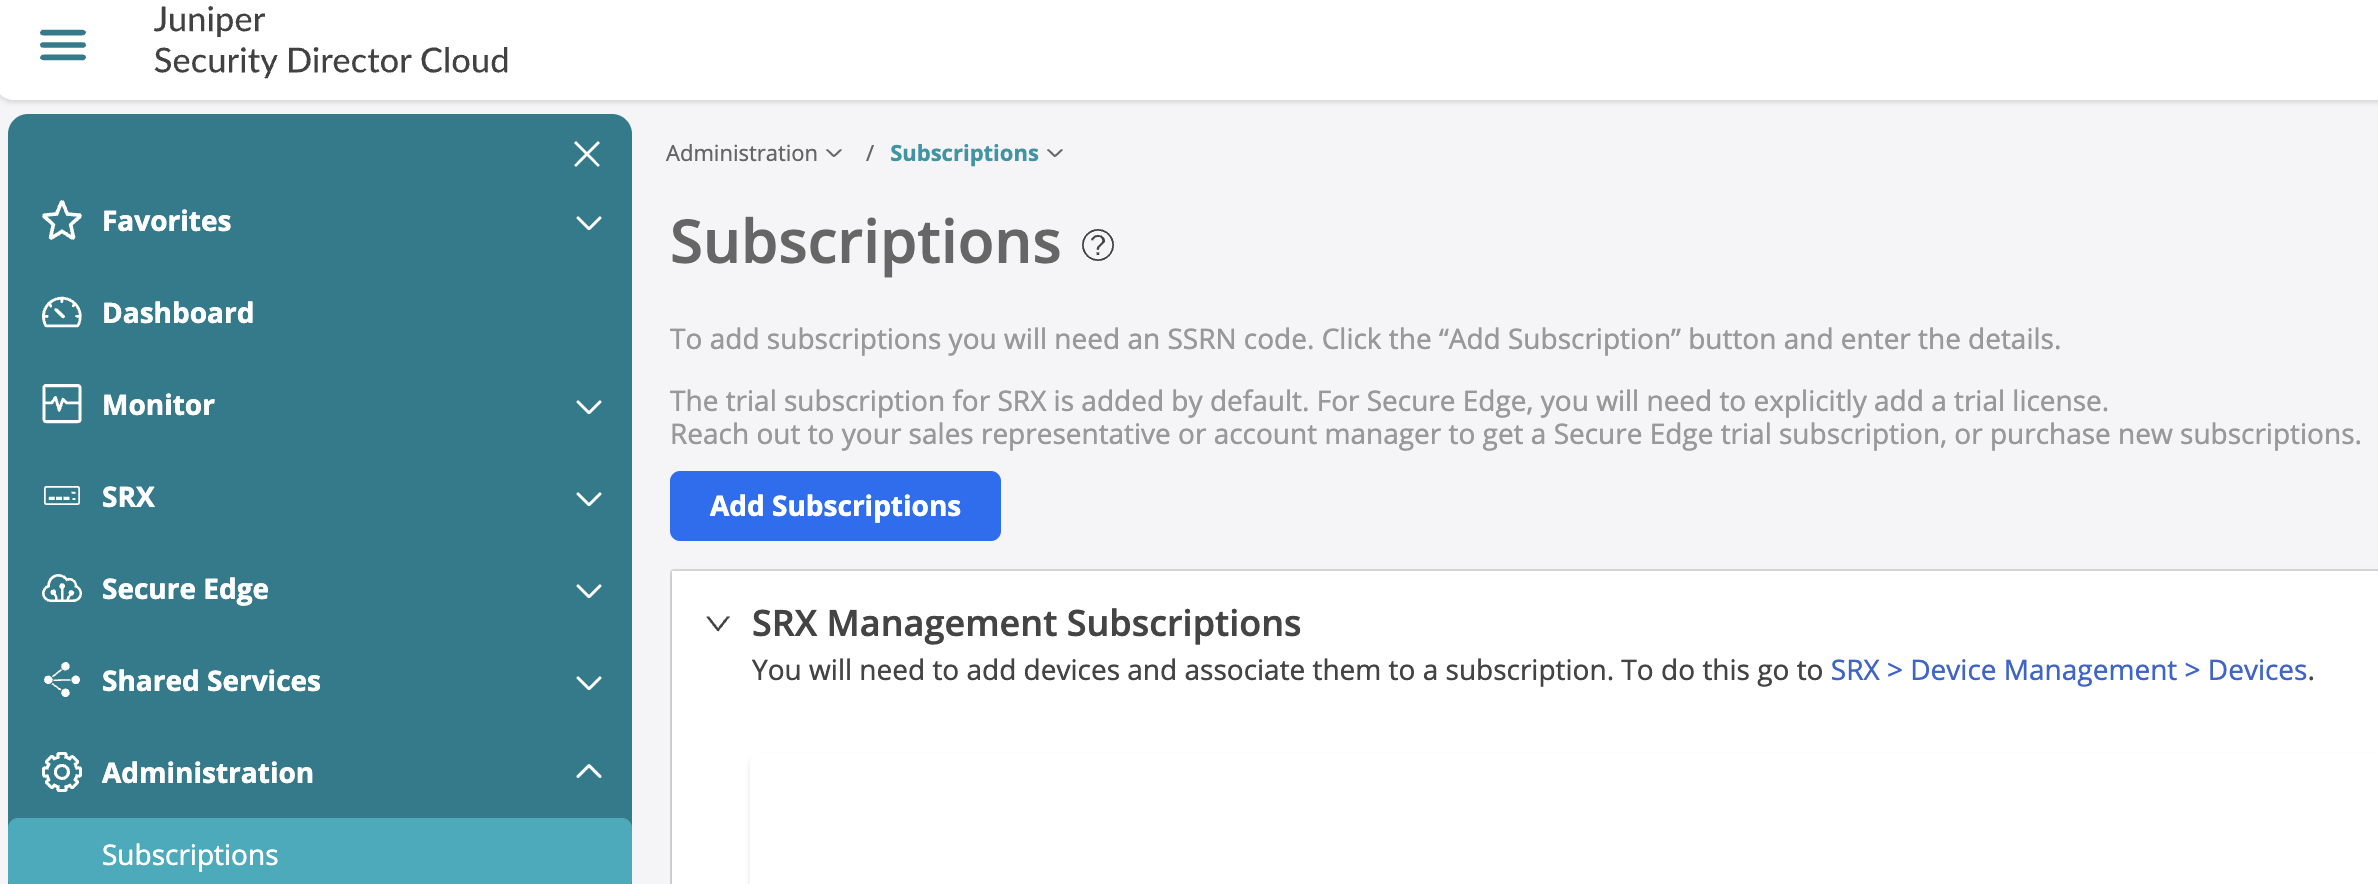This screenshot has width=2378, height=884.
Task: Expand the Monitor menu chevron
Action: pyautogui.click(x=589, y=407)
